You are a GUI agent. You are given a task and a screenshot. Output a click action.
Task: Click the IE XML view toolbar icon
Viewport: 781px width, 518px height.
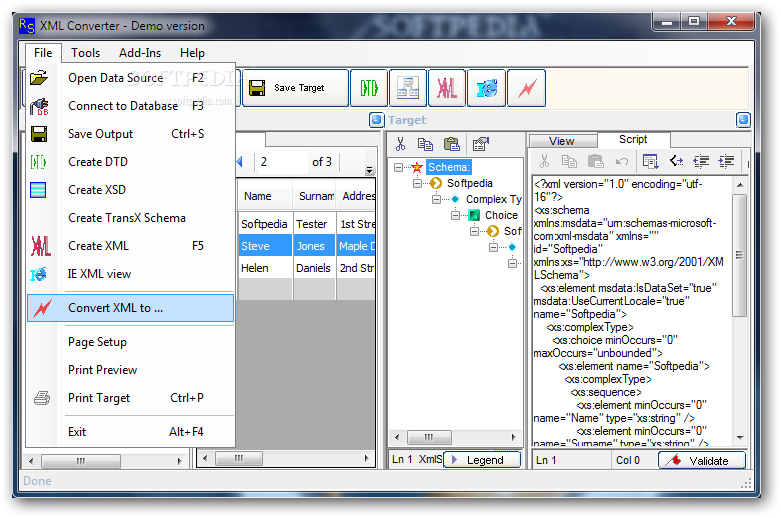pyautogui.click(x=487, y=88)
